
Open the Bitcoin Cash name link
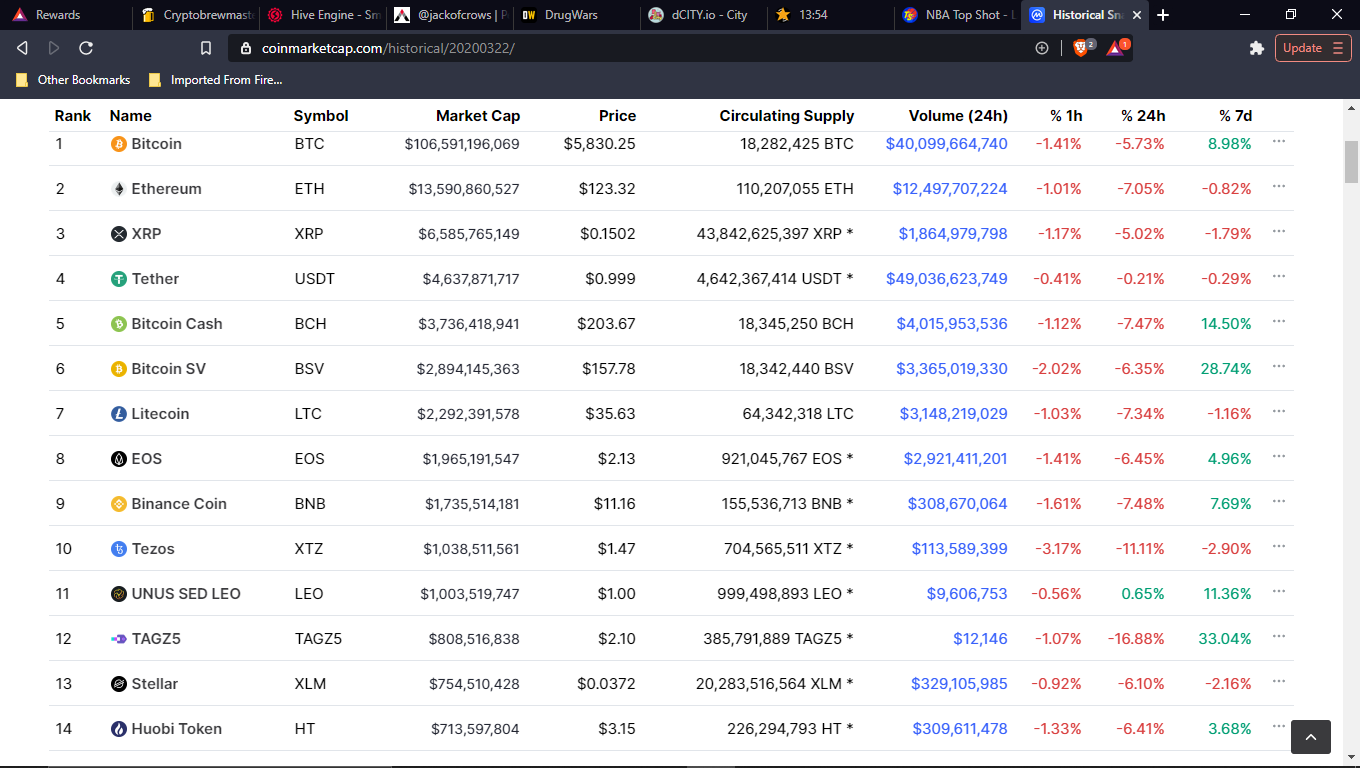tap(177, 324)
